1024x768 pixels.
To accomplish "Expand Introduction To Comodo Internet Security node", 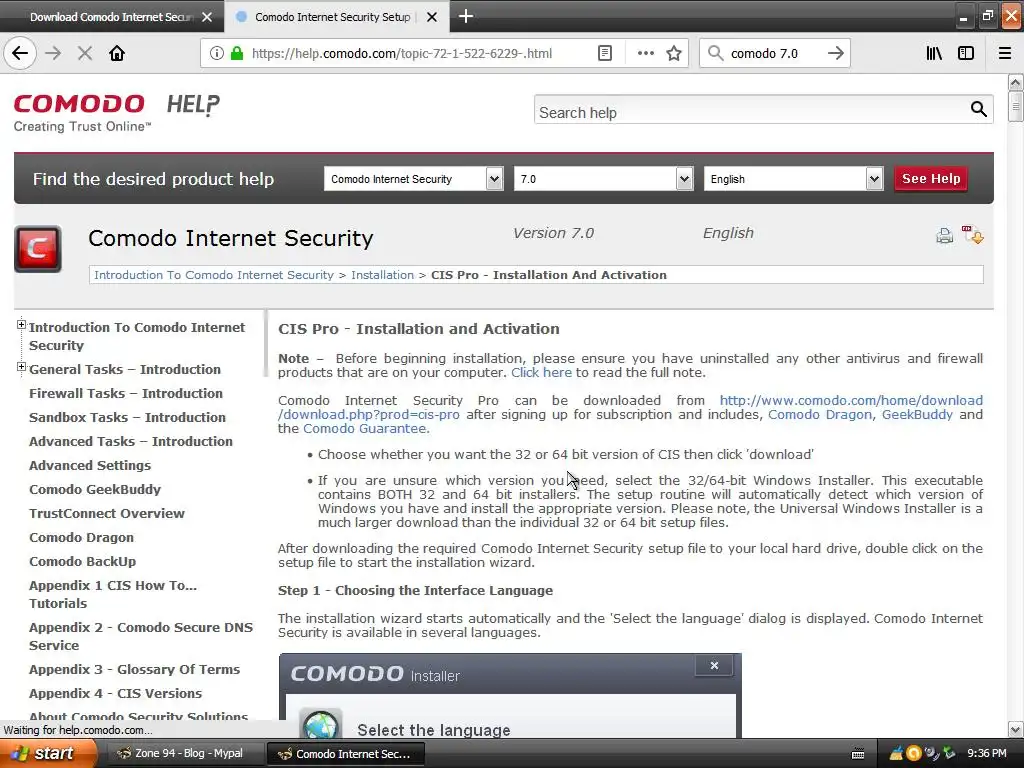I will click(22, 325).
